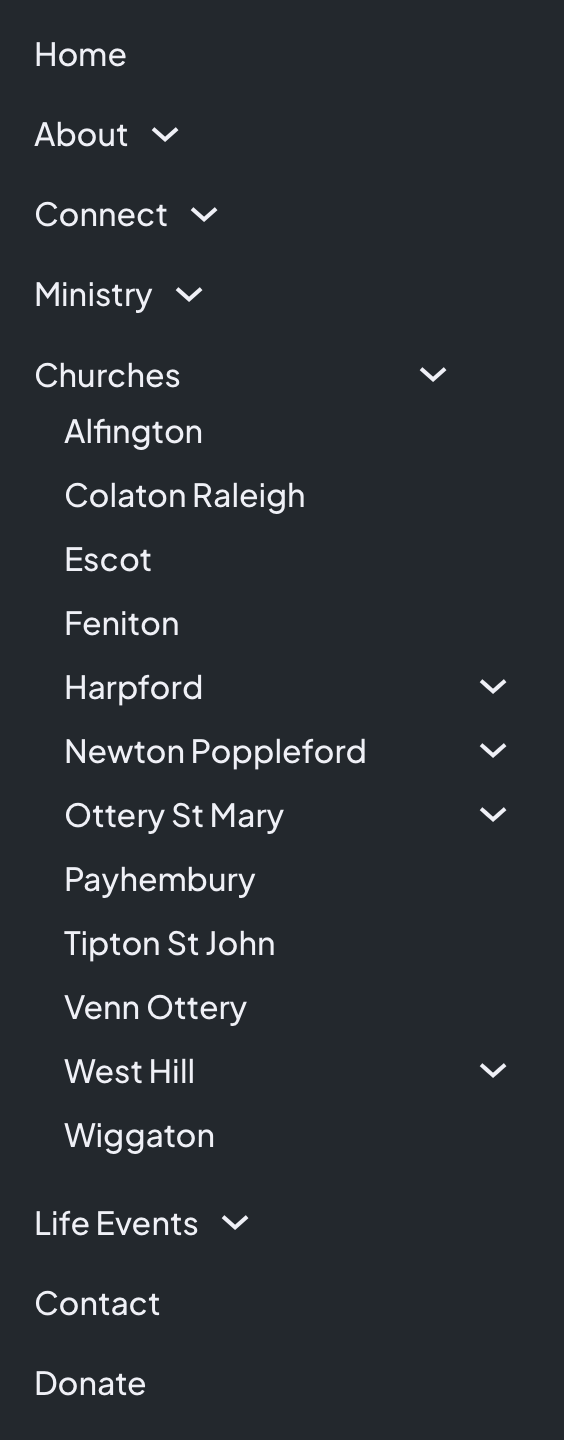Select Feniton from the Churches list
Image resolution: width=564 pixels, height=1440 pixels.
122,623
